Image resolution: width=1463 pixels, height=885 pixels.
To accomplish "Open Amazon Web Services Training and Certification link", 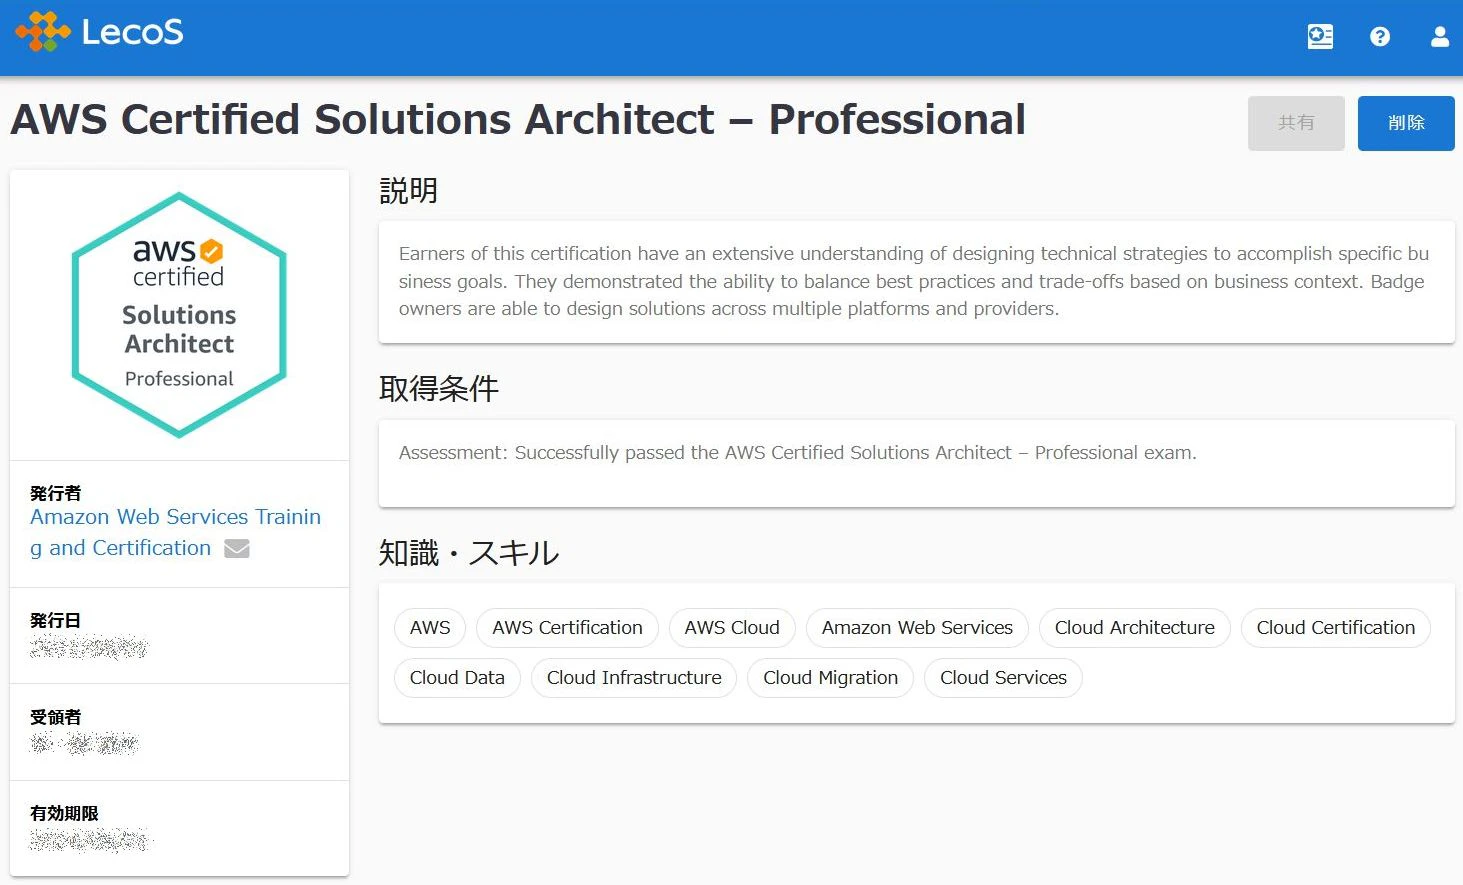I will pos(175,532).
